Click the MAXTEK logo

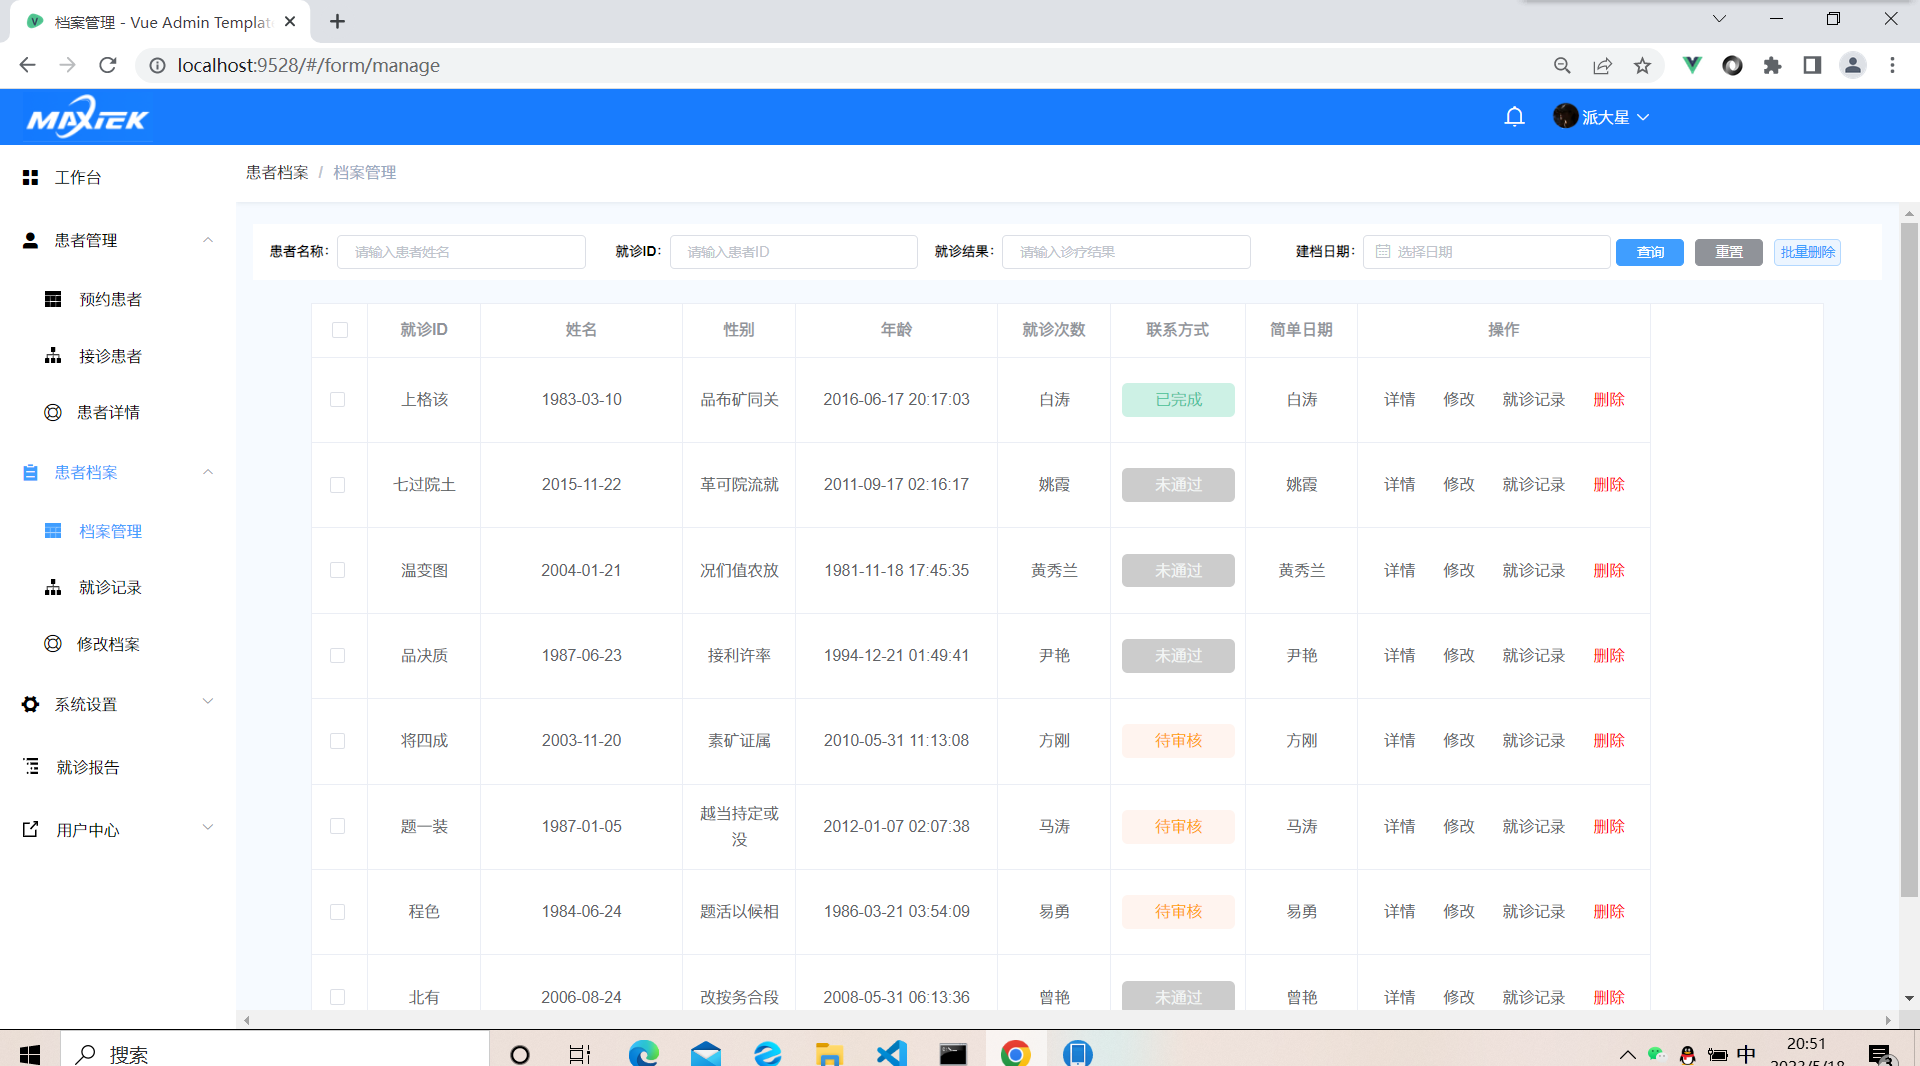pyautogui.click(x=87, y=118)
